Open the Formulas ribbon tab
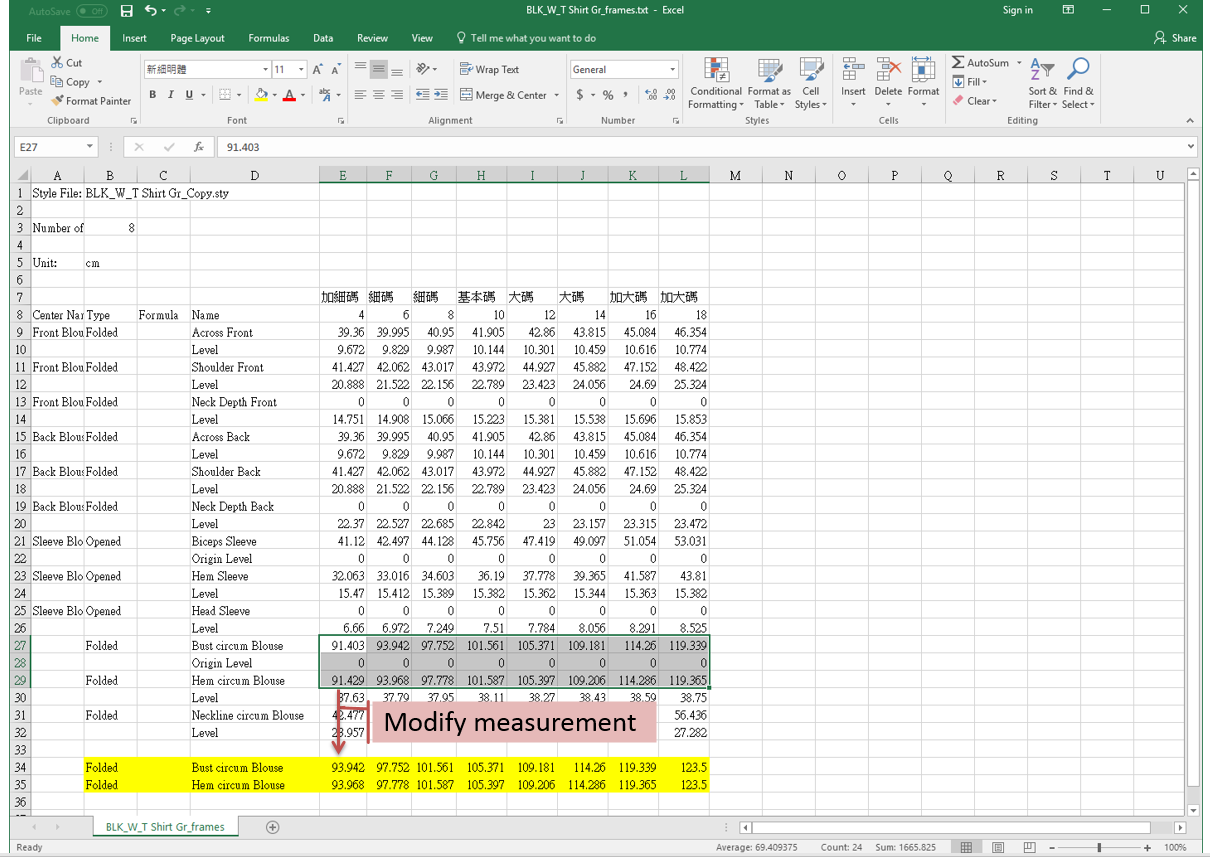 coord(268,38)
